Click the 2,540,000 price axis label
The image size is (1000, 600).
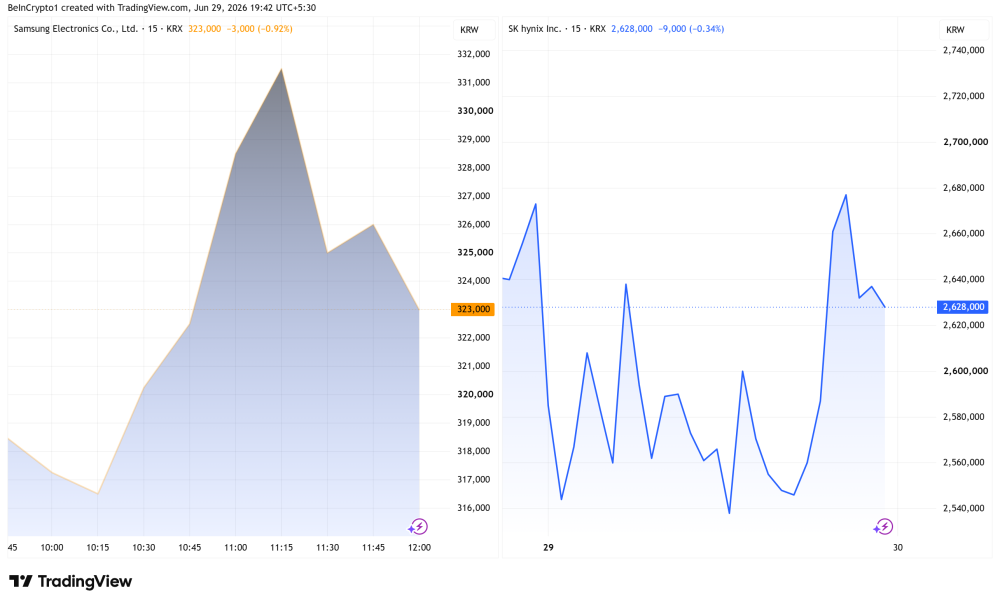click(964, 508)
